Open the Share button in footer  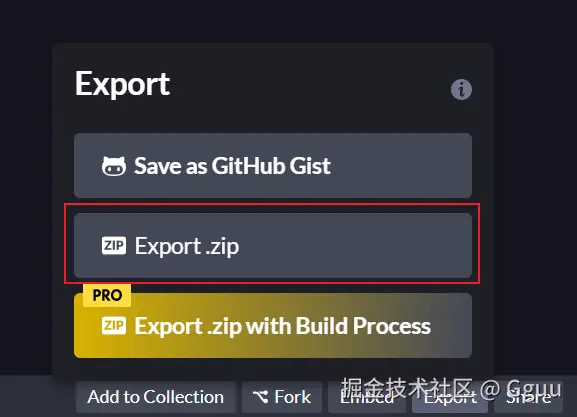(528, 397)
